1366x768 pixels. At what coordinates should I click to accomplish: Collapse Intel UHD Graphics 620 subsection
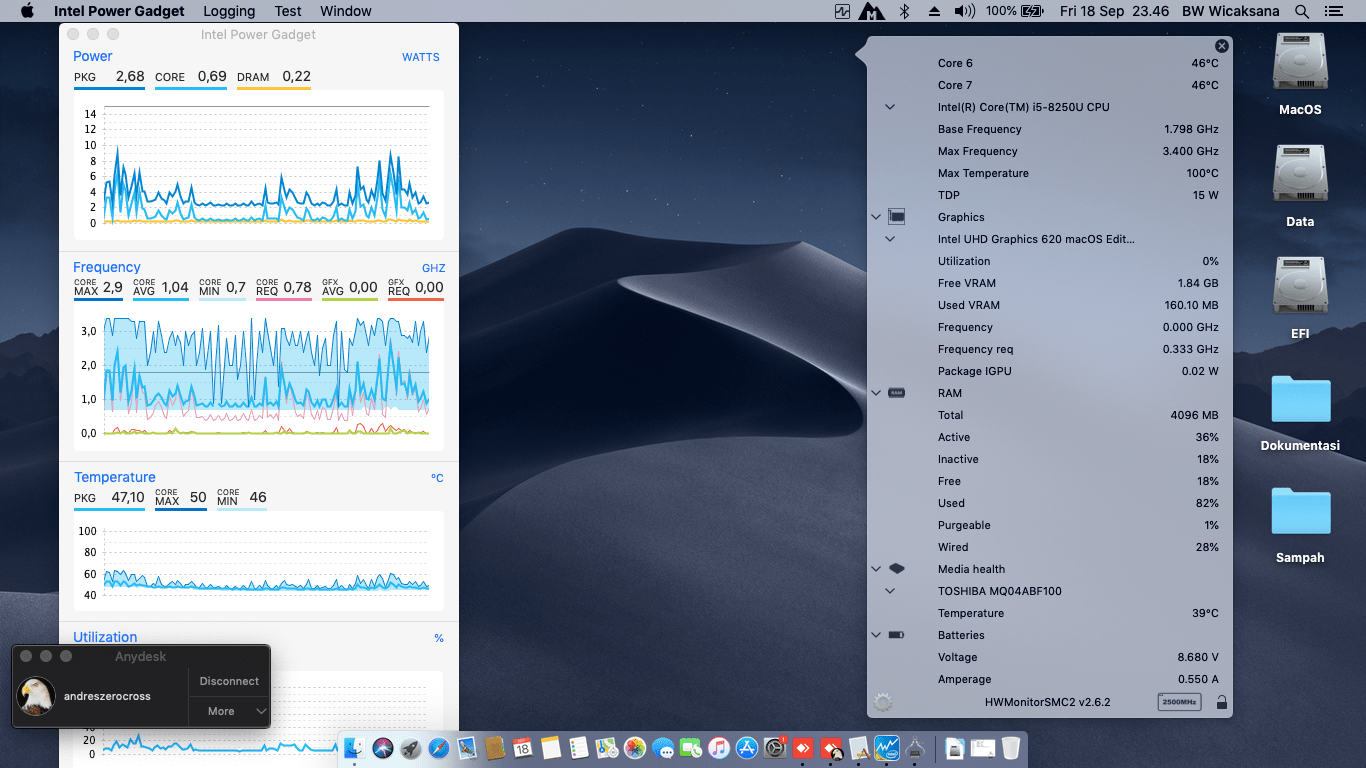(890, 239)
